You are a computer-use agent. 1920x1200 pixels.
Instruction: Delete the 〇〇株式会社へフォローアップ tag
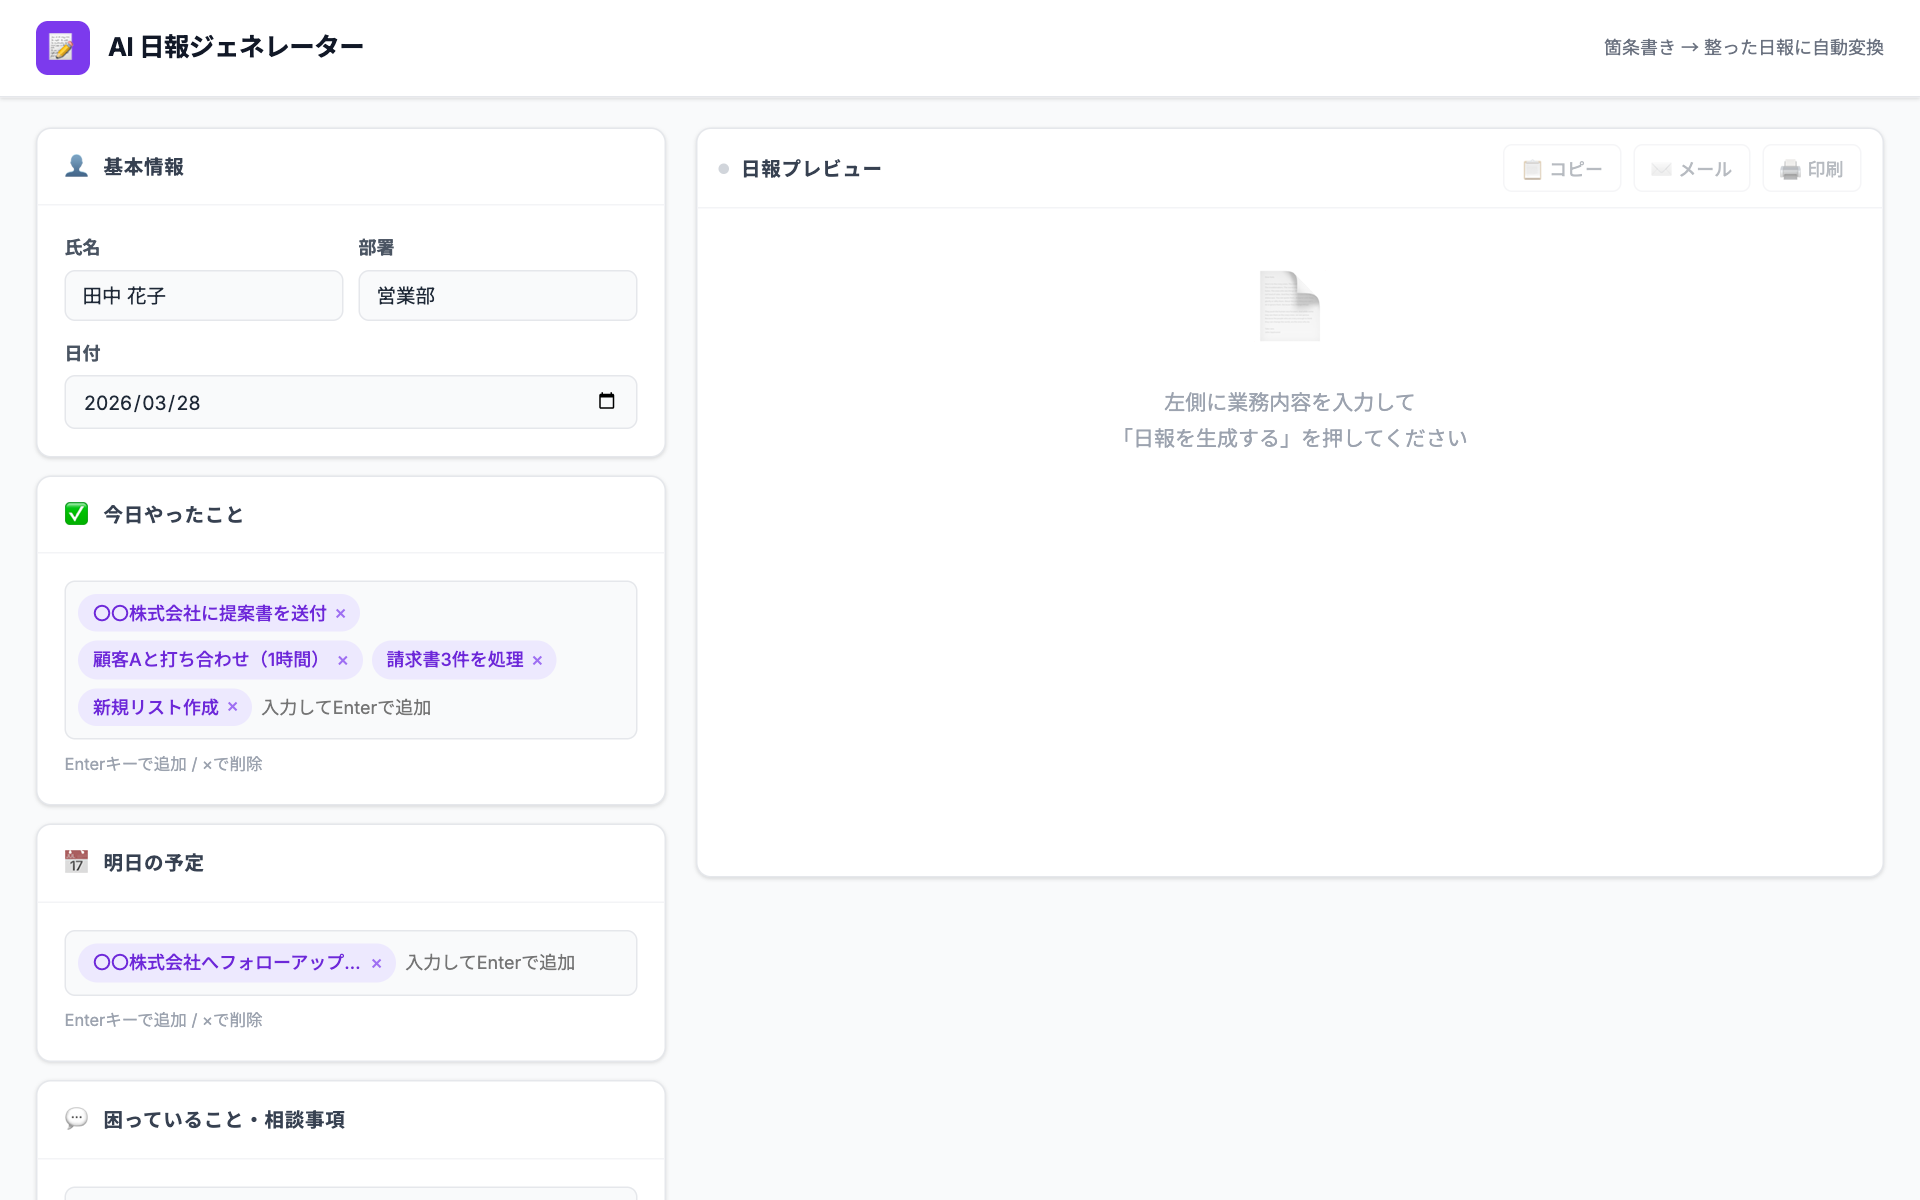pos(377,962)
